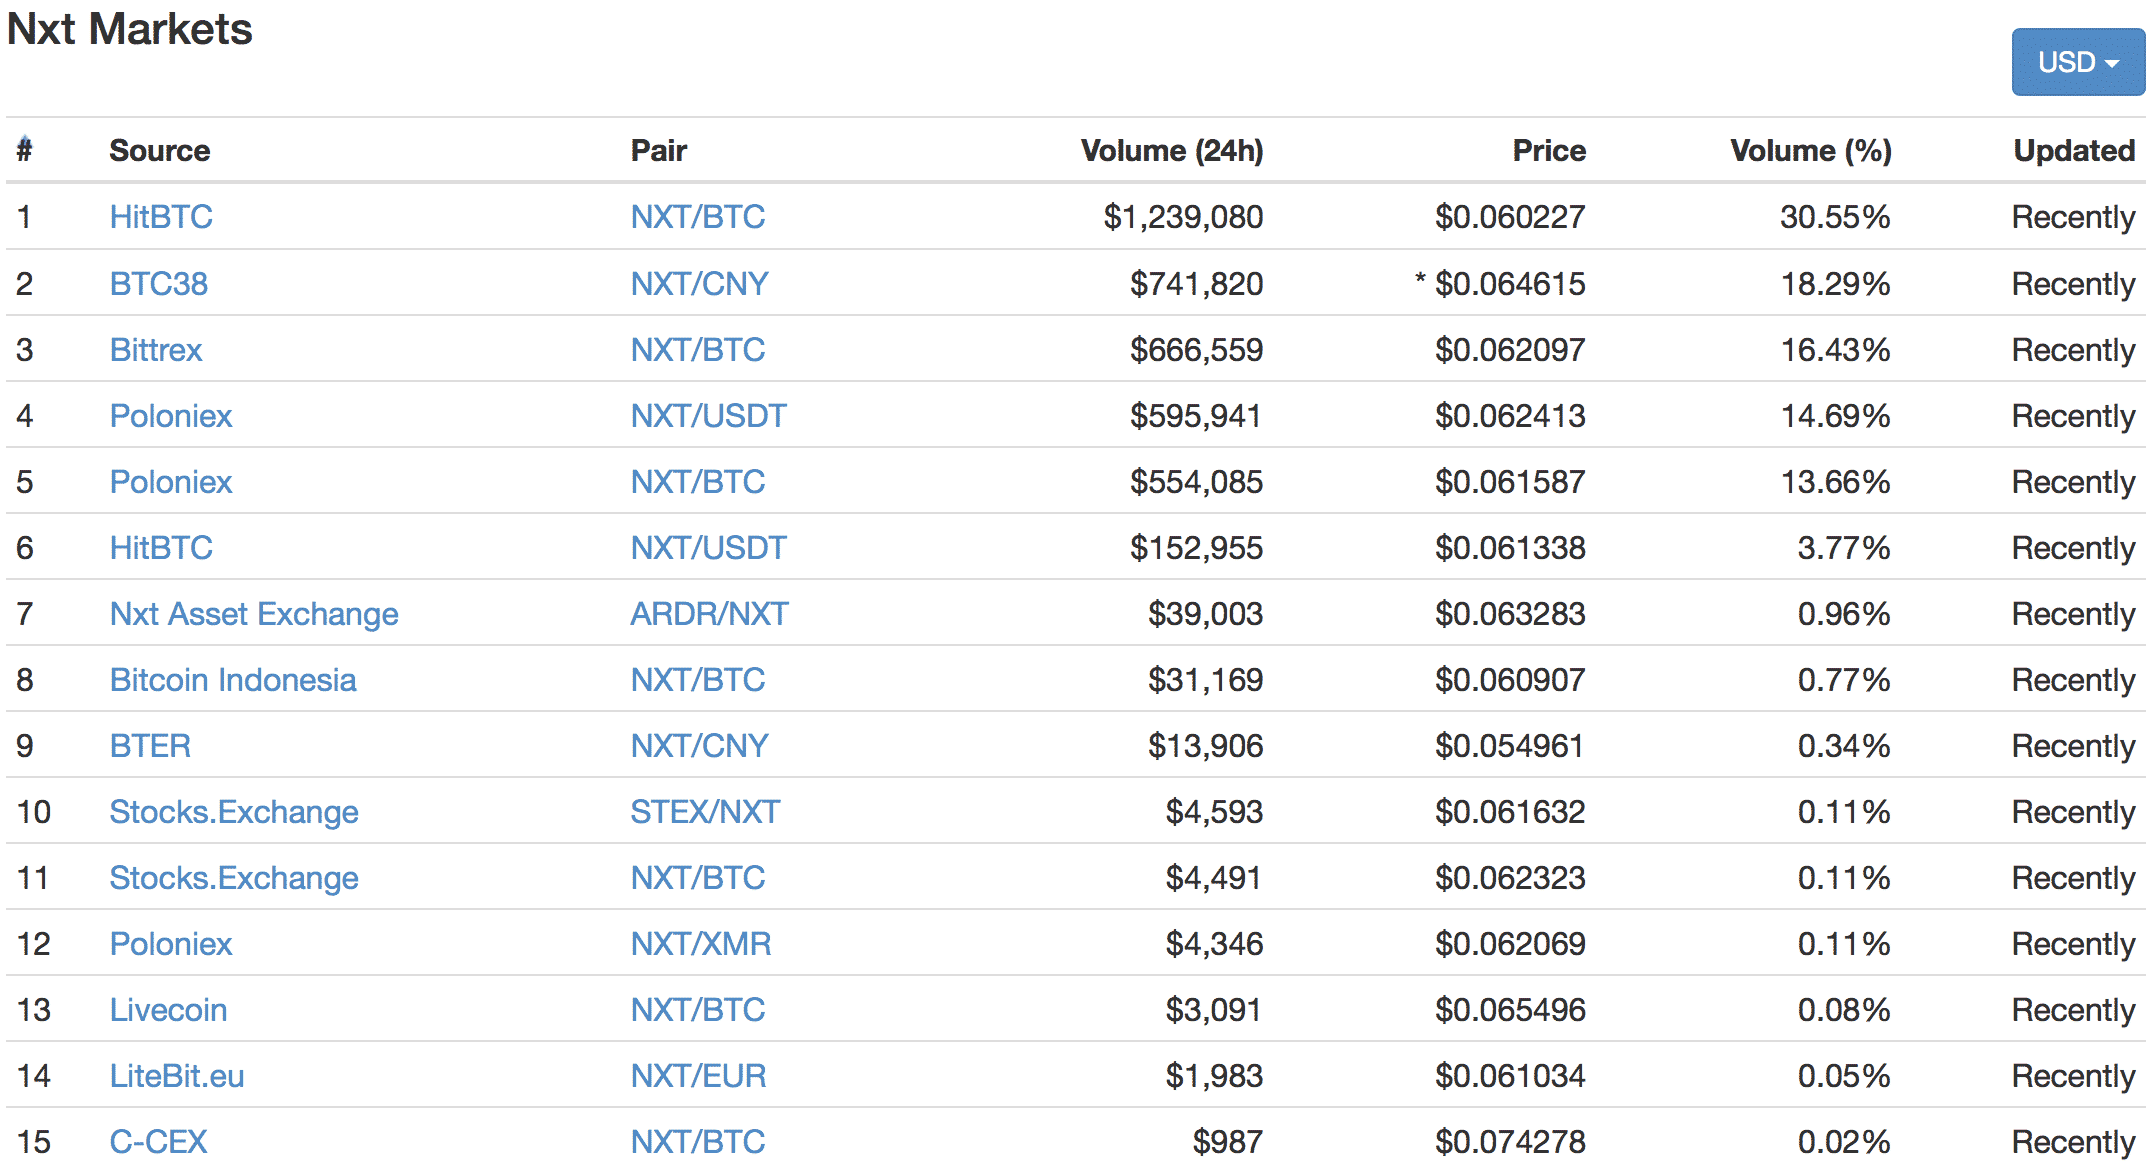This screenshot has height=1168, width=2150.
Task: Open NXT/CNY pair for BTER
Action: [700, 746]
